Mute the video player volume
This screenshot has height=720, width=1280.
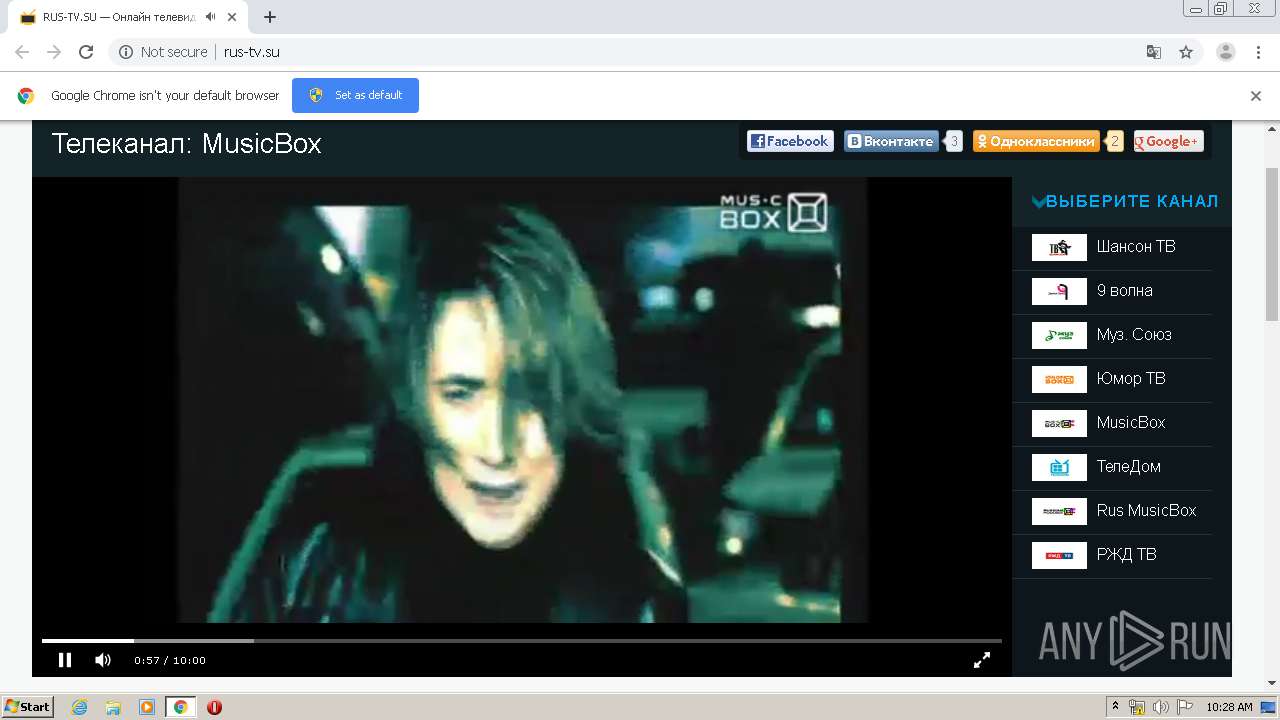pyautogui.click(x=103, y=660)
